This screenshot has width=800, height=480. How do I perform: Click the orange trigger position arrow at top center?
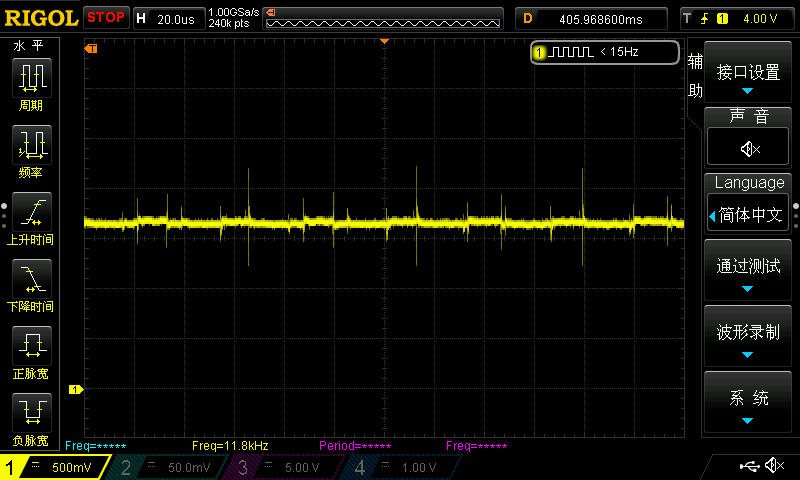(x=385, y=41)
